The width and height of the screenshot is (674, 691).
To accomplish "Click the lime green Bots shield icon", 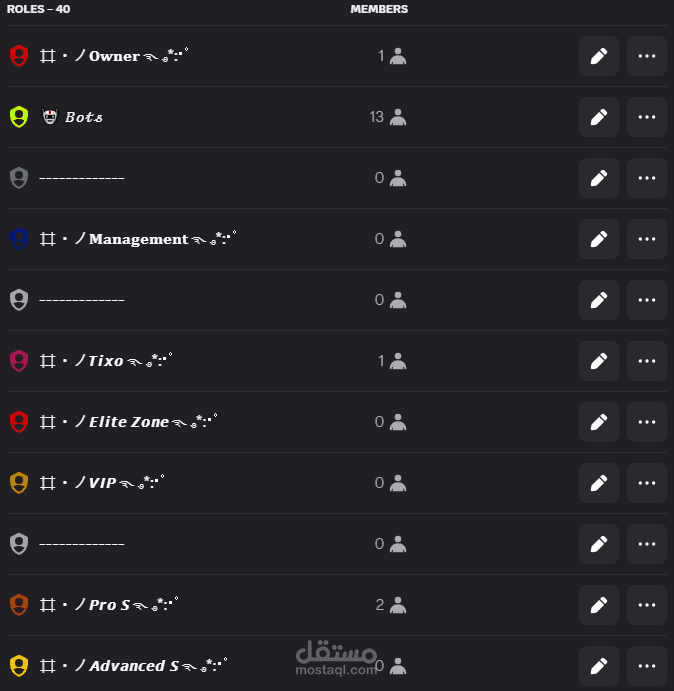I will [19, 117].
